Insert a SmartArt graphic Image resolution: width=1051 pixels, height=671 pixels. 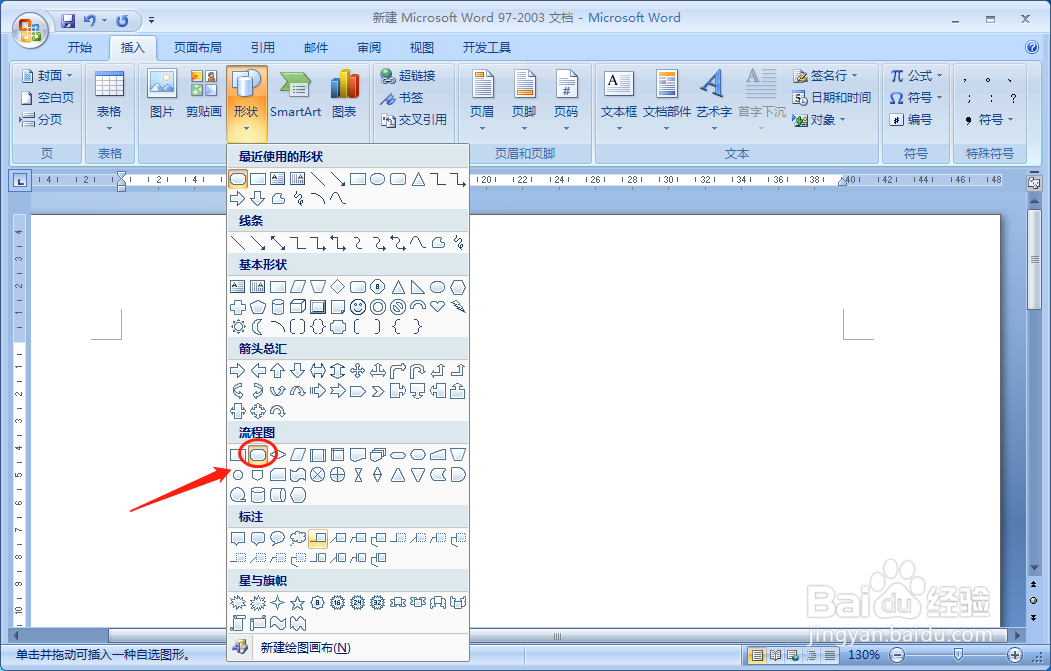[296, 94]
